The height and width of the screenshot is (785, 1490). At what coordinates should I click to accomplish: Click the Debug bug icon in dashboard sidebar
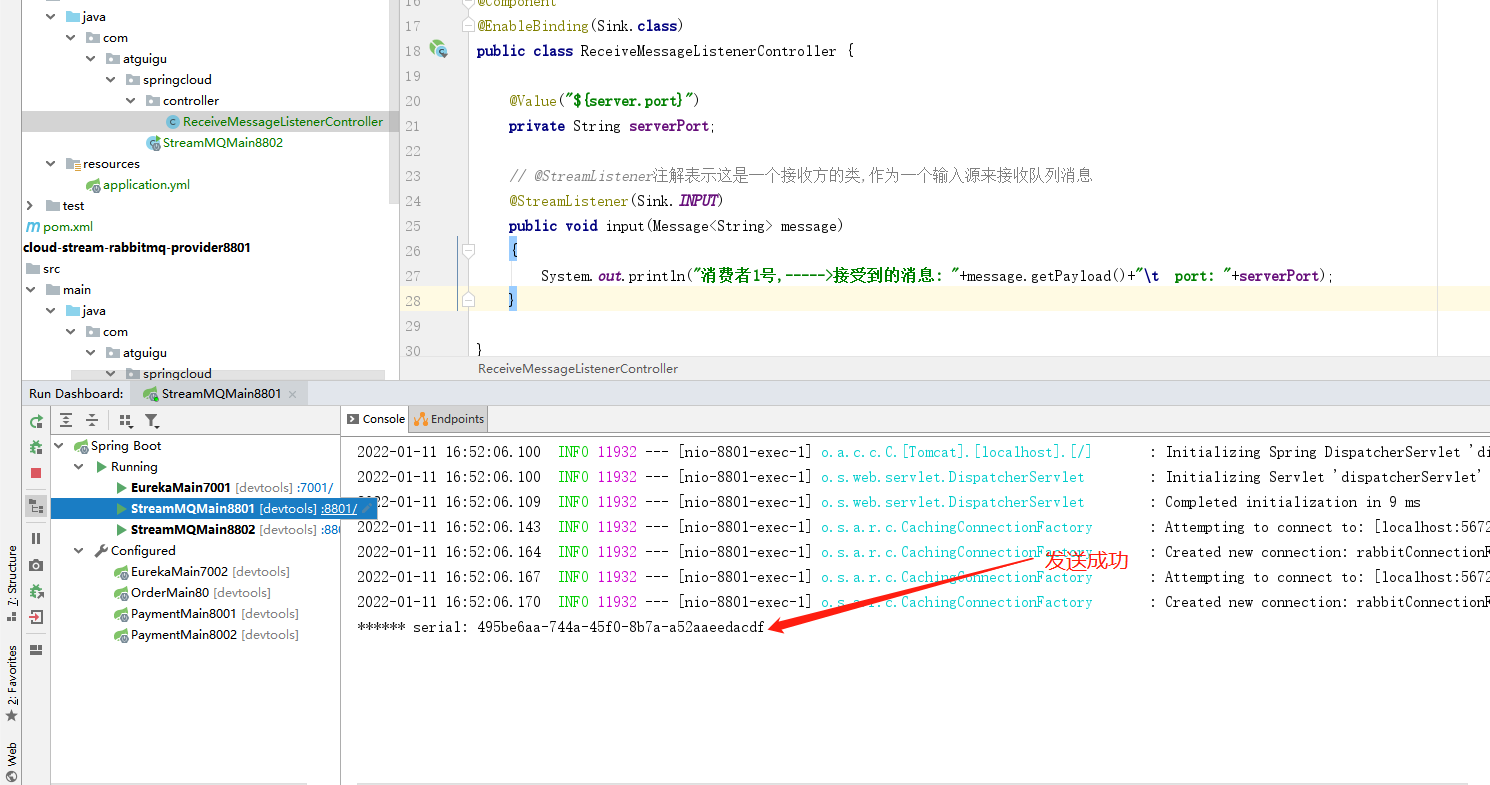(x=36, y=447)
